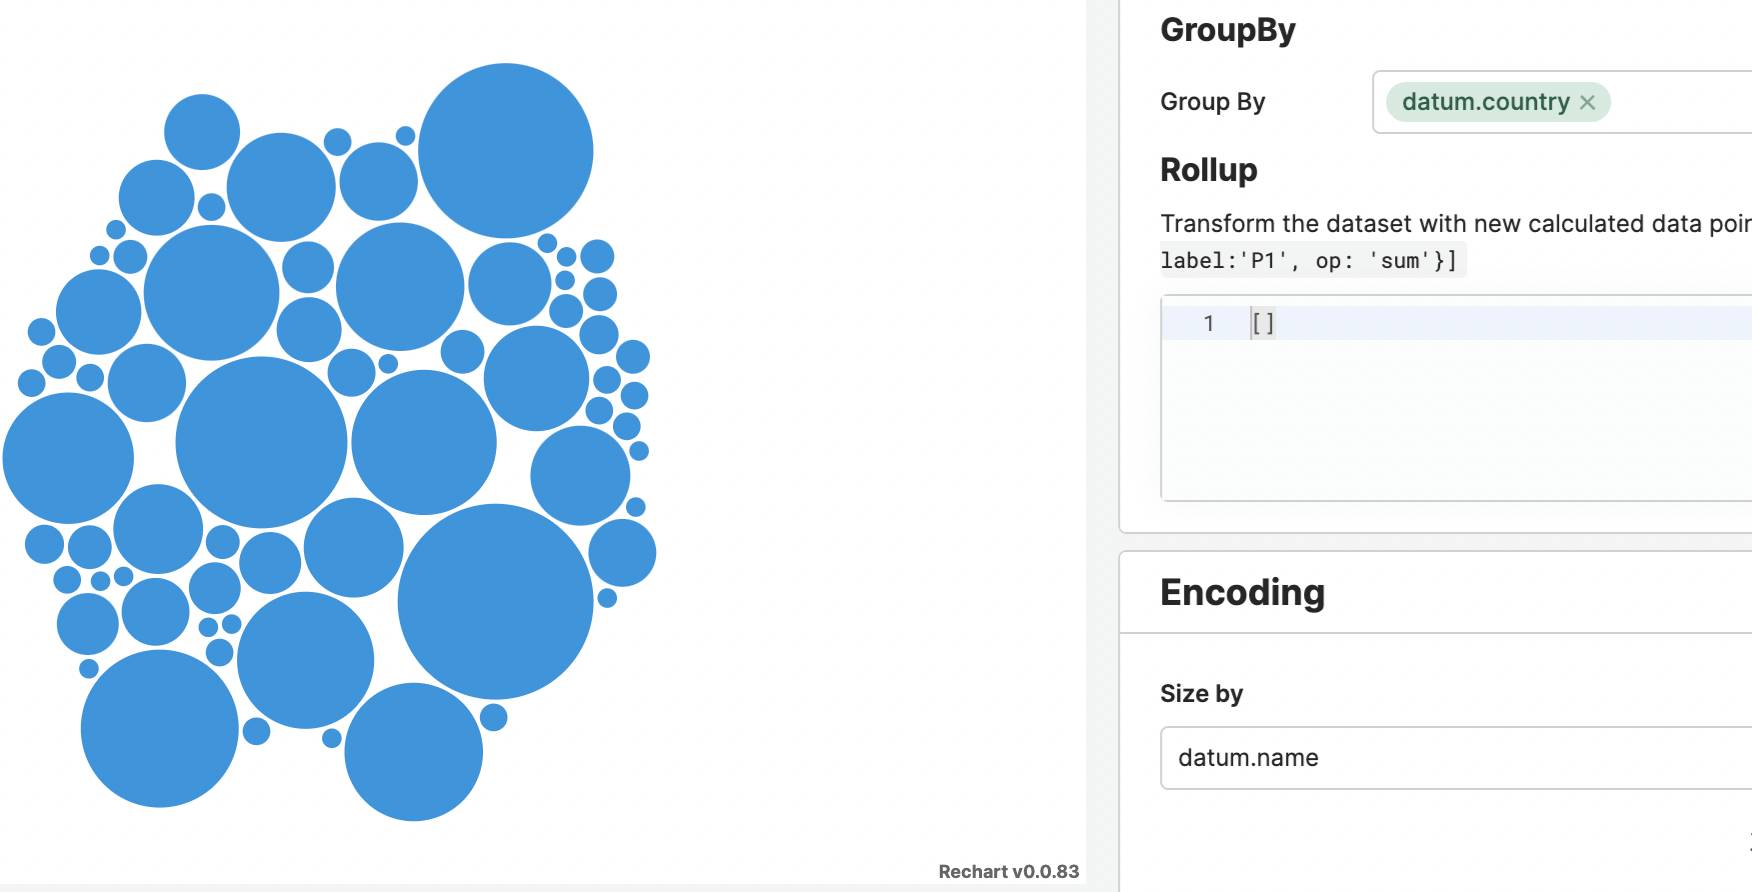Click the Rollup section heading
Screen dimensions: 1752x892
pyautogui.click(x=1209, y=170)
